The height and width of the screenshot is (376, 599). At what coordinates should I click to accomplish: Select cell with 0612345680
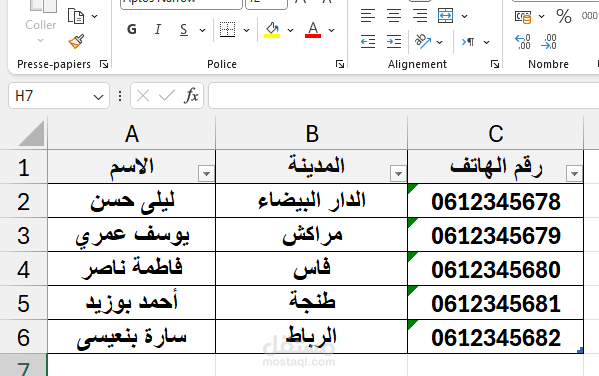pos(495,269)
